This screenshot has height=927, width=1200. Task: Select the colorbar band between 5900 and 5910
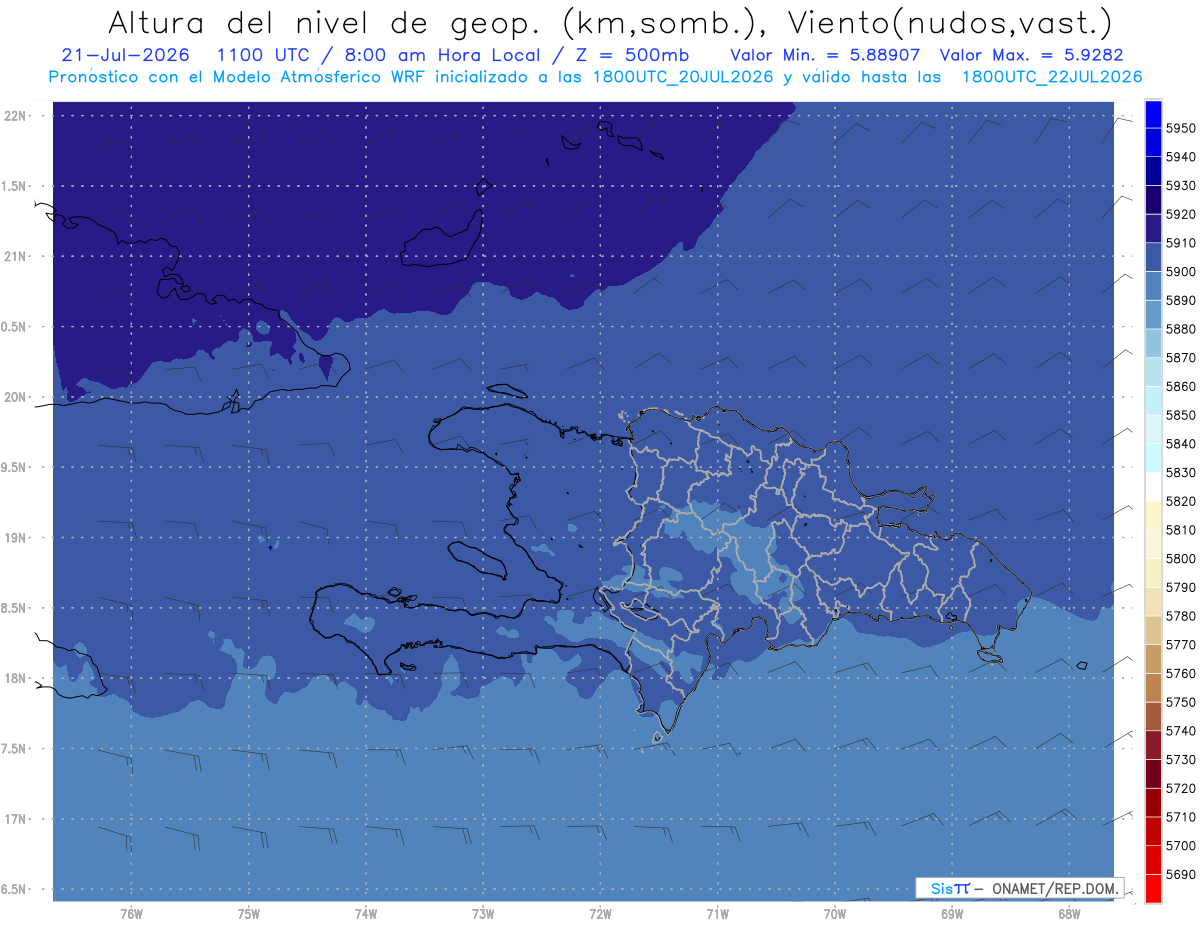click(x=1153, y=257)
